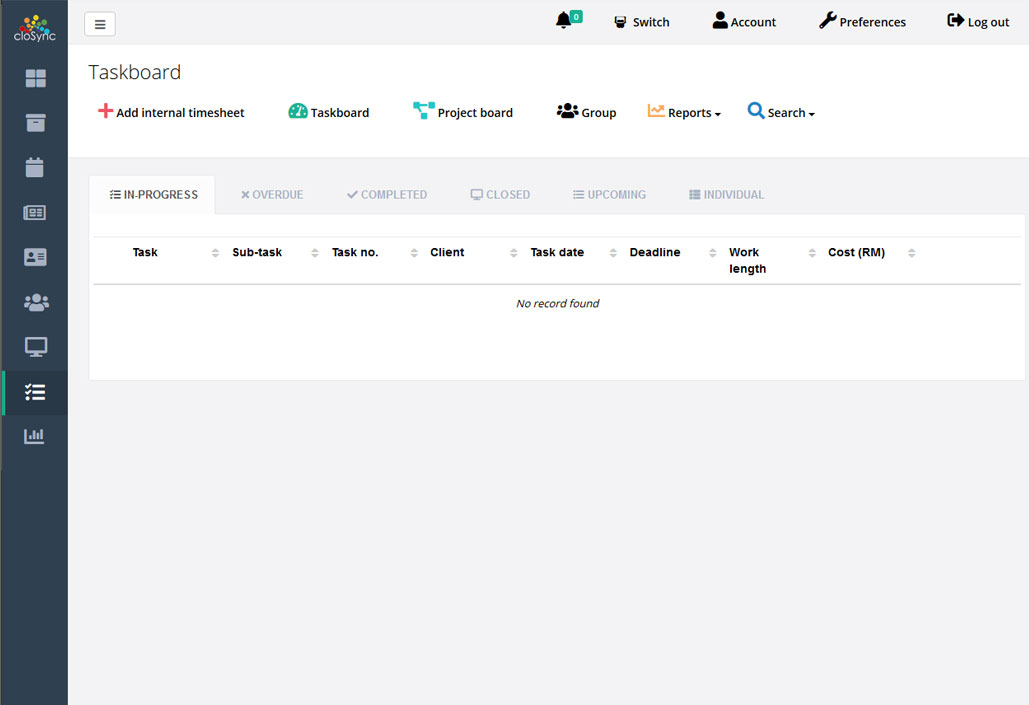1029x705 pixels.
Task: Expand the Reports dropdown
Action: point(684,113)
